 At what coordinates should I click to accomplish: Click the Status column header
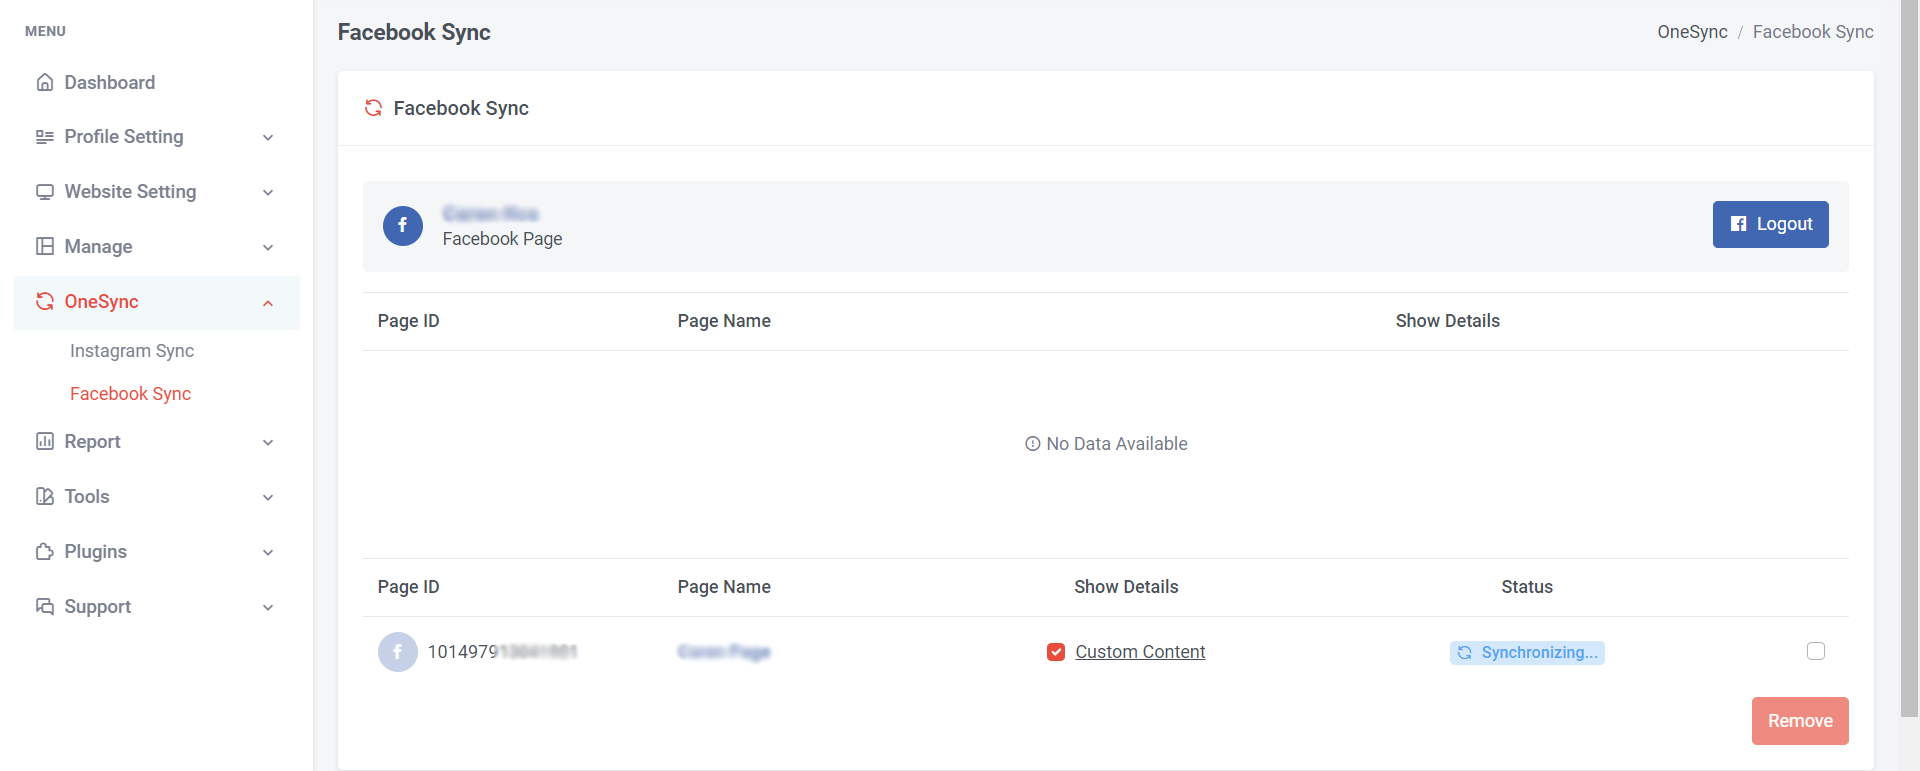click(x=1527, y=587)
